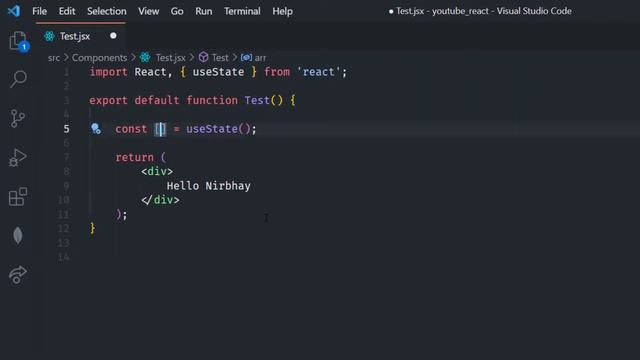Open the Run and Debug view icon
The height and width of the screenshot is (360, 640).
[x=18, y=158]
